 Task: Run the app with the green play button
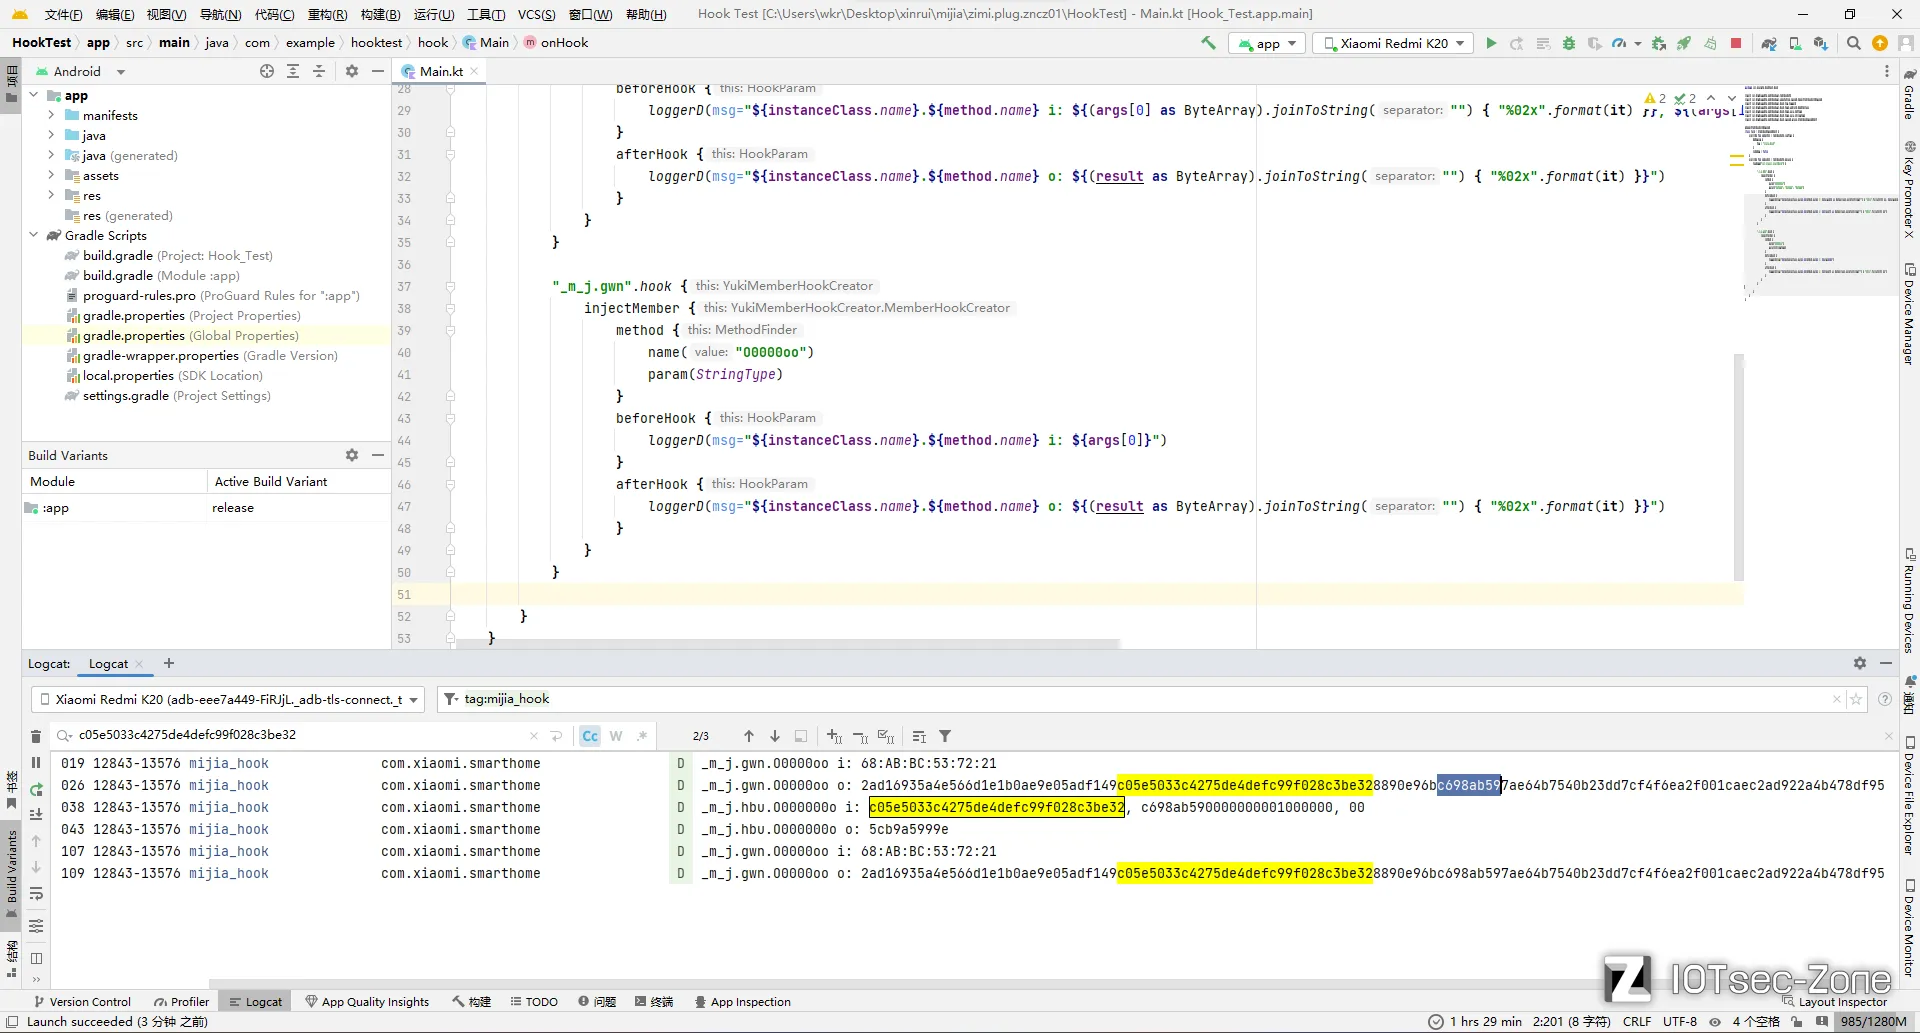tap(1491, 43)
